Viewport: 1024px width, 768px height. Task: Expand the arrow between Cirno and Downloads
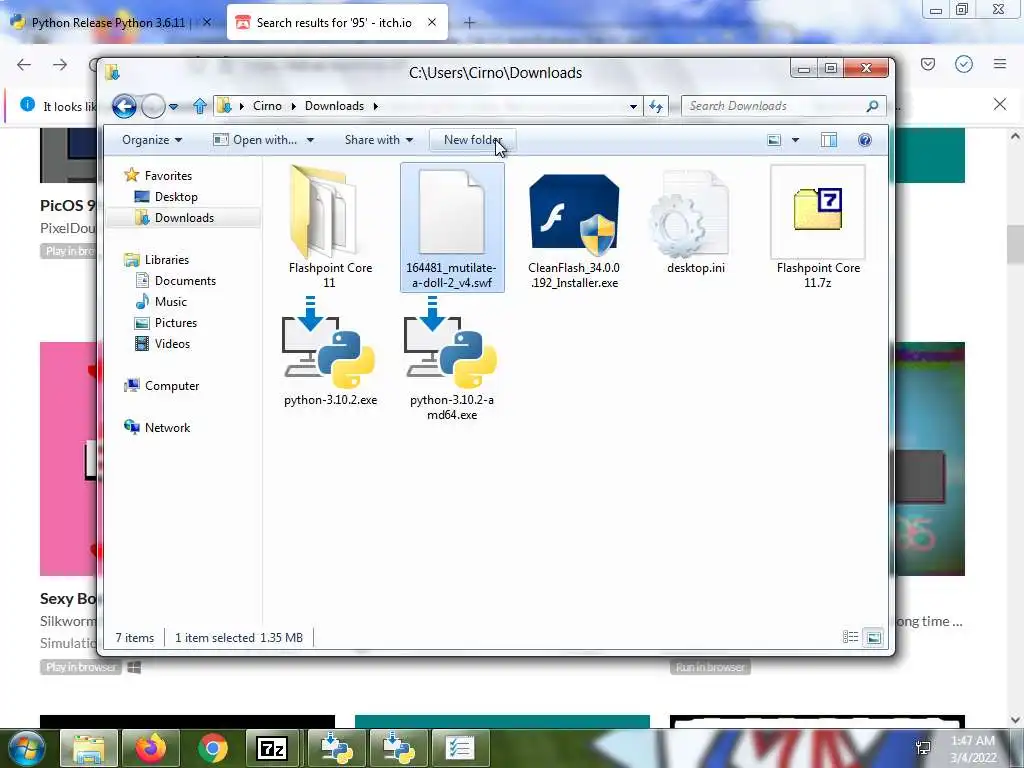tap(293, 106)
